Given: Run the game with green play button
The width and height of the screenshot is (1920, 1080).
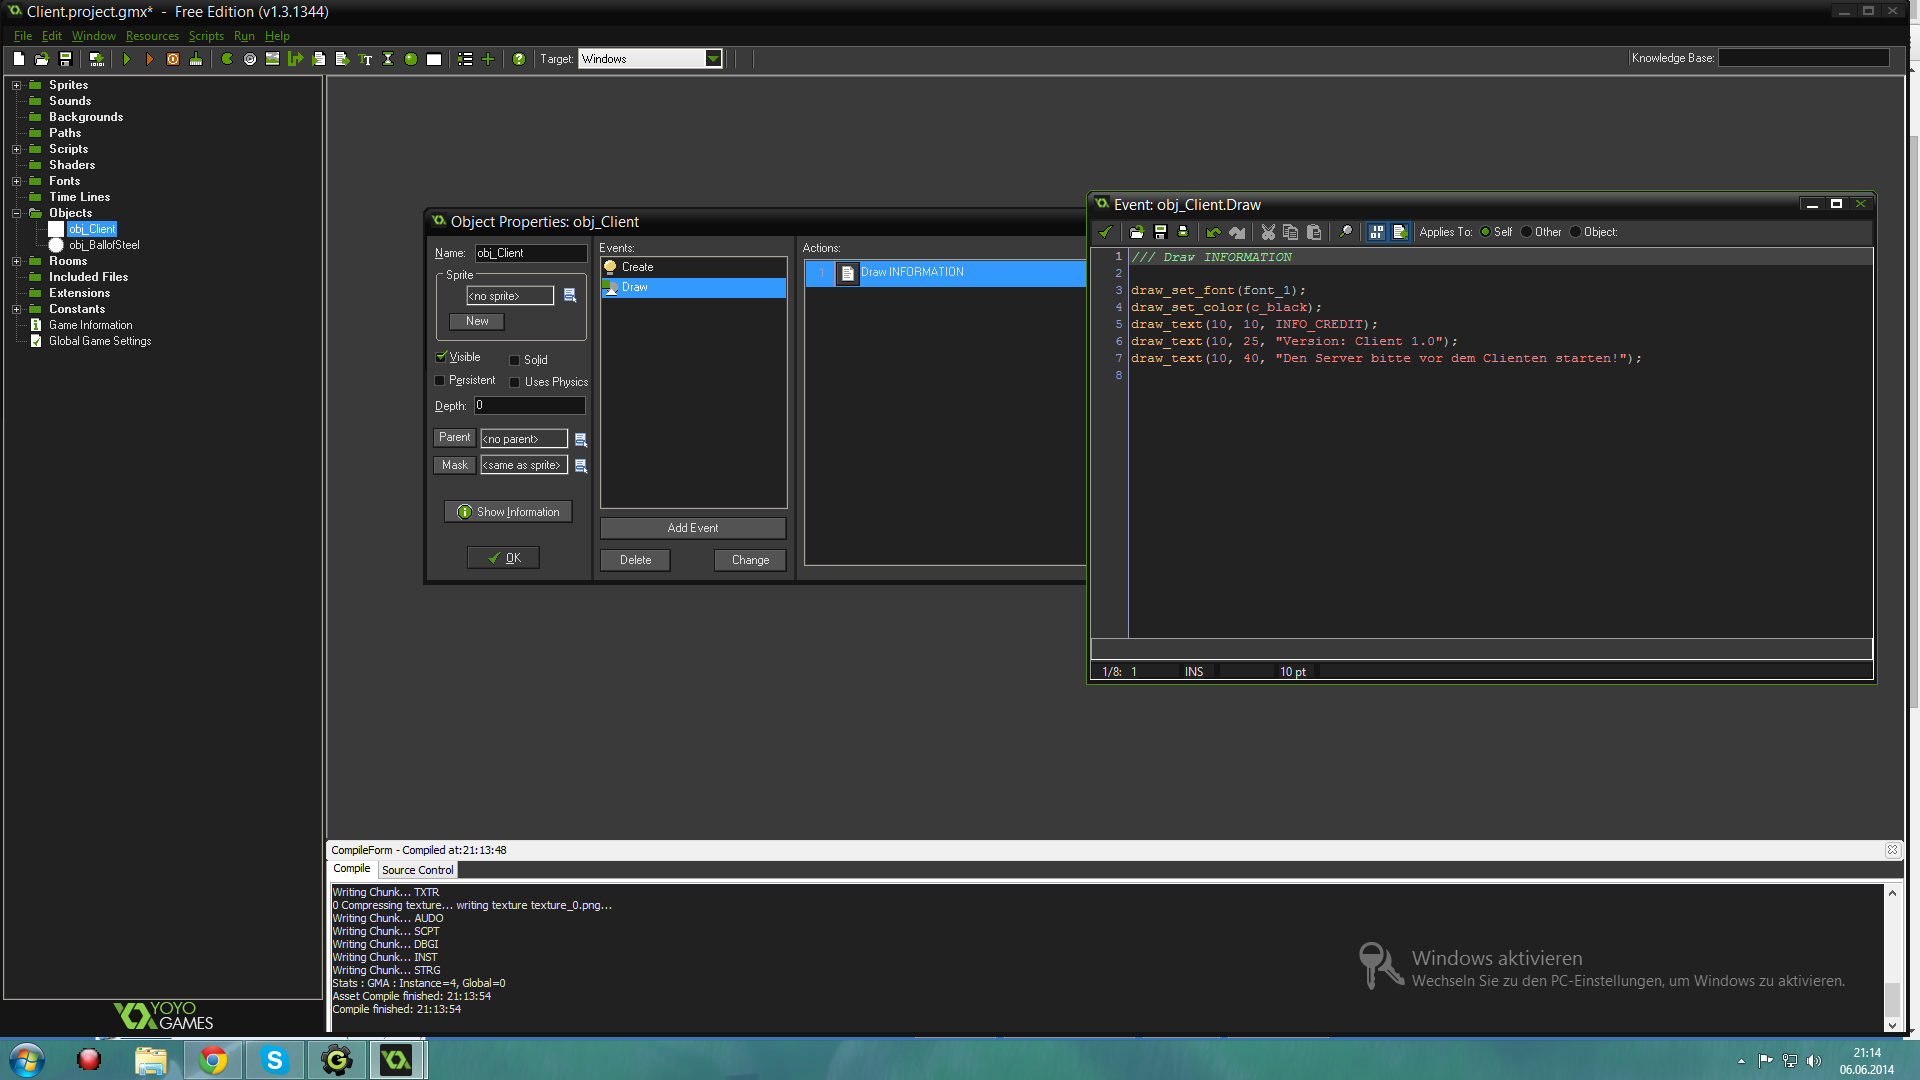Looking at the screenshot, I should click(x=127, y=59).
